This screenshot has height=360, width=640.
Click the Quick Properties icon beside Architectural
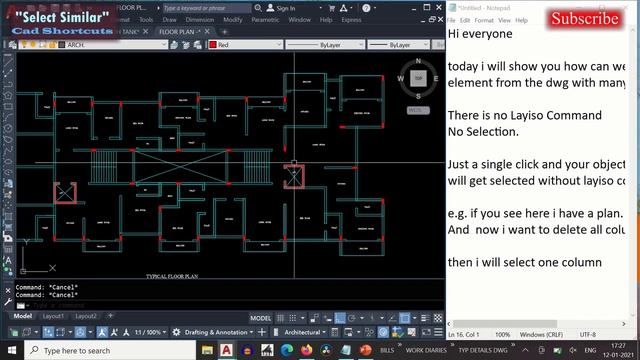click(335, 332)
